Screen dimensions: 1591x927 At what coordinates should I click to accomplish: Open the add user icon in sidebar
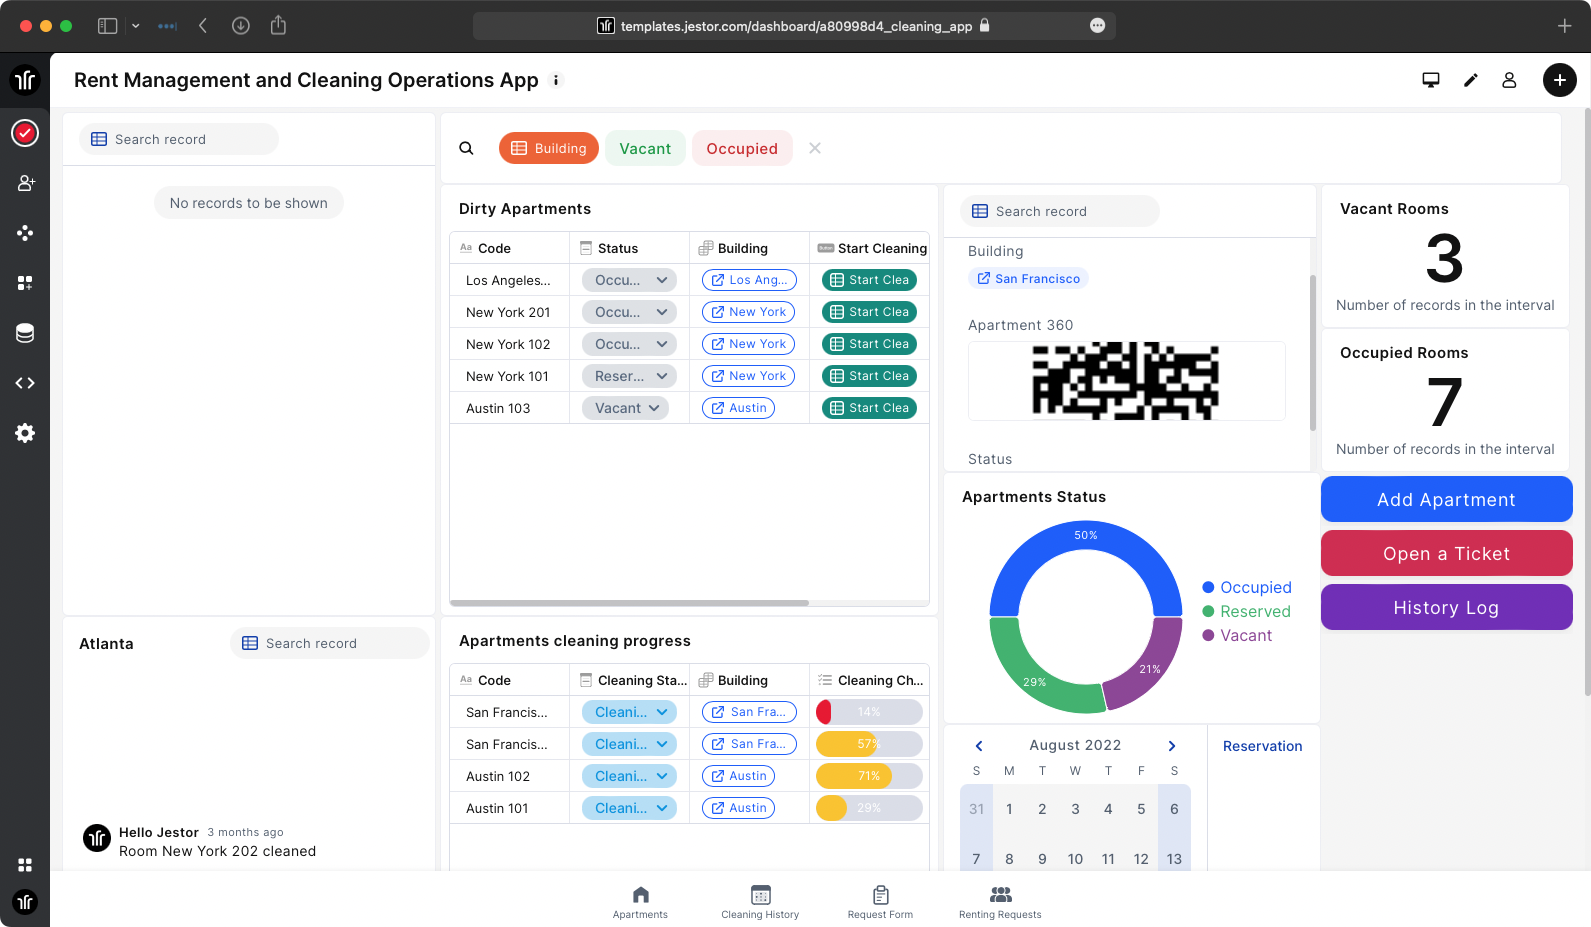[x=25, y=183]
